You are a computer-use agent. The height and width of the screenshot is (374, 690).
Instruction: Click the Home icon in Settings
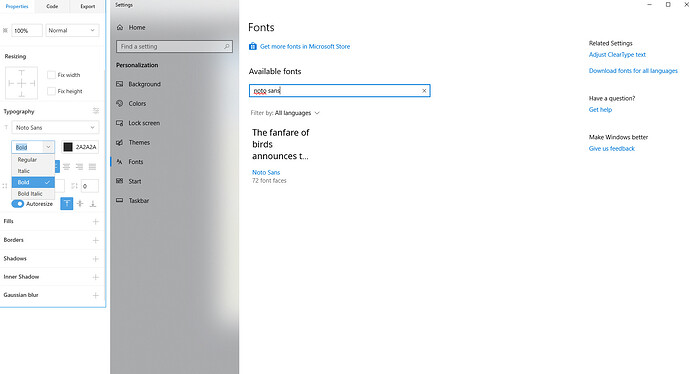point(120,27)
